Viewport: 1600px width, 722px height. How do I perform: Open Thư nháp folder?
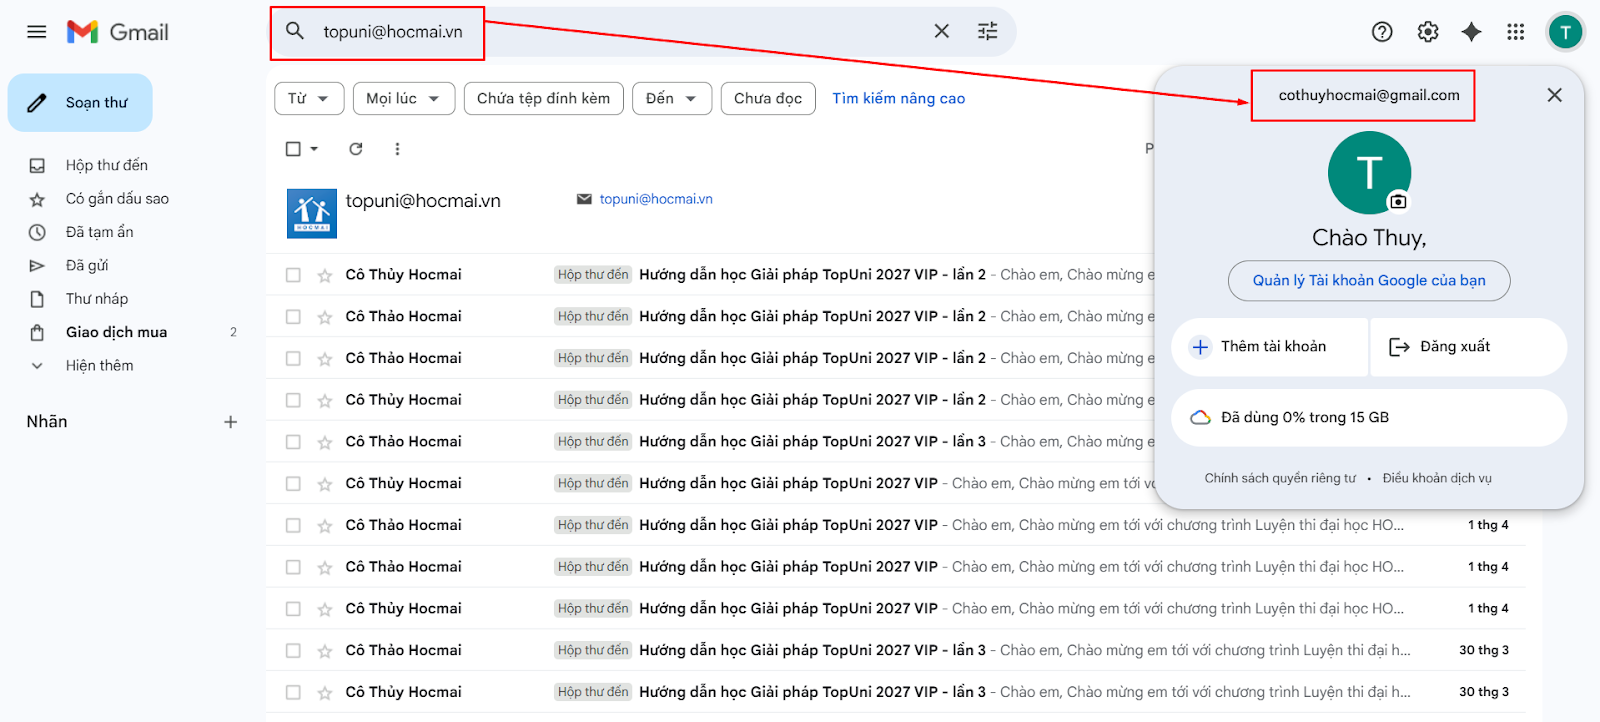coord(97,299)
